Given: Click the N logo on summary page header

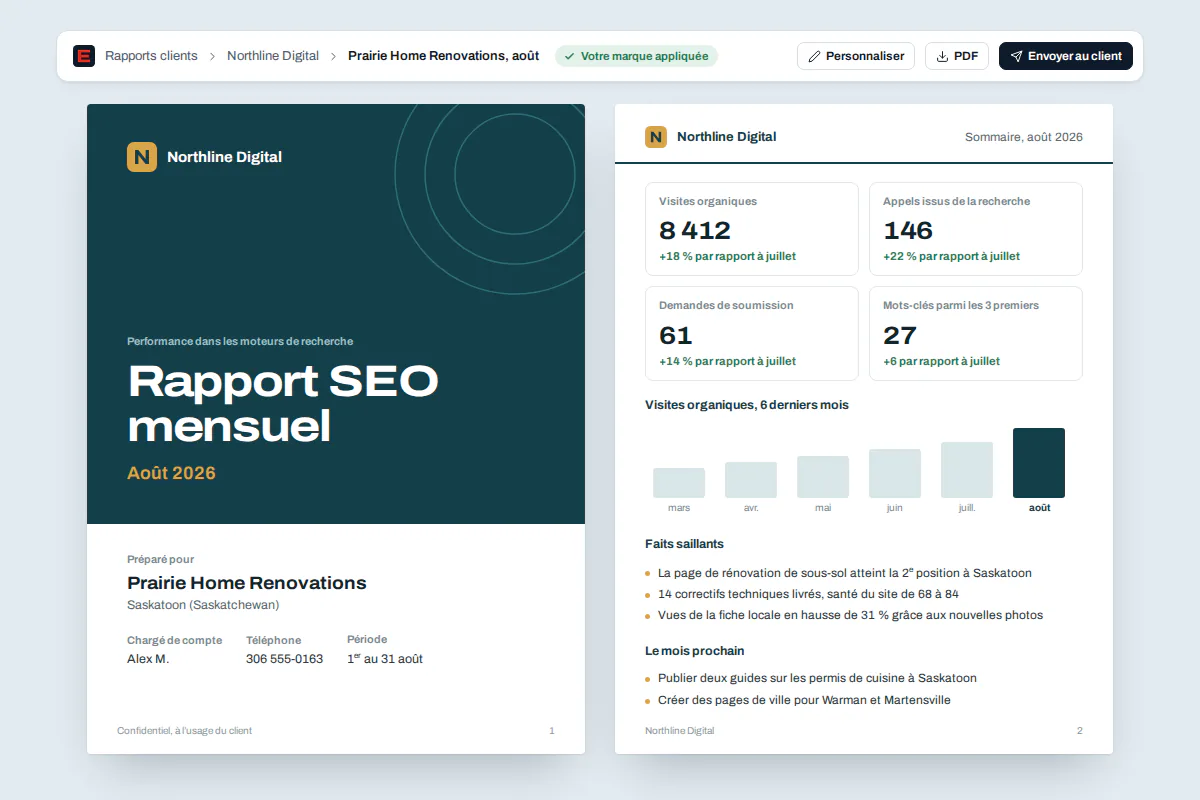Looking at the screenshot, I should [656, 137].
